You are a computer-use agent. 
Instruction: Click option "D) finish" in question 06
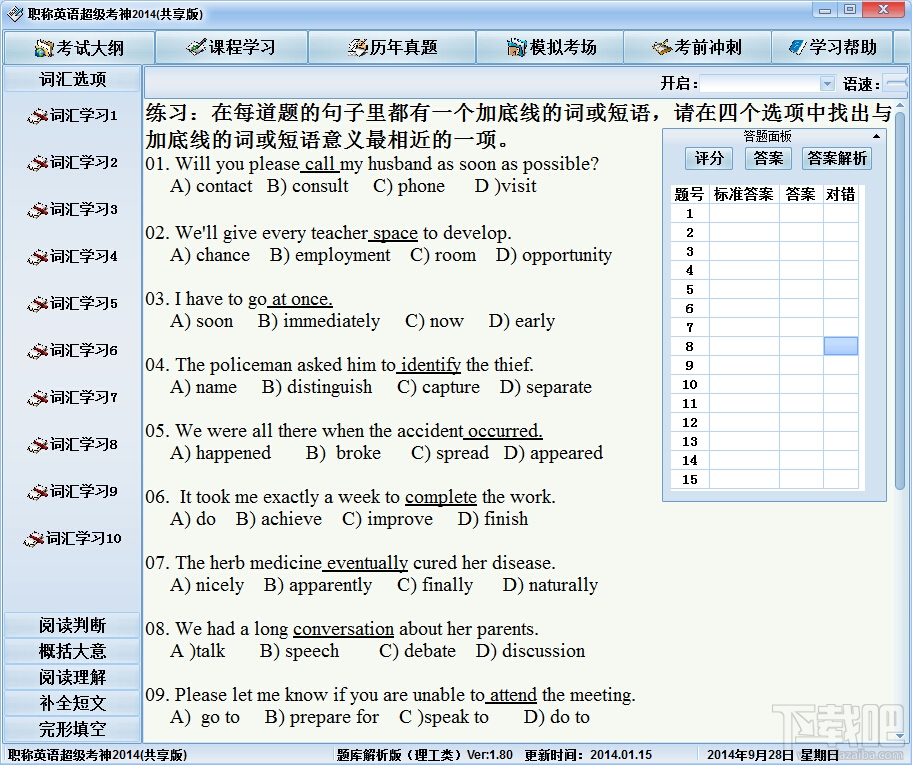[x=493, y=519]
